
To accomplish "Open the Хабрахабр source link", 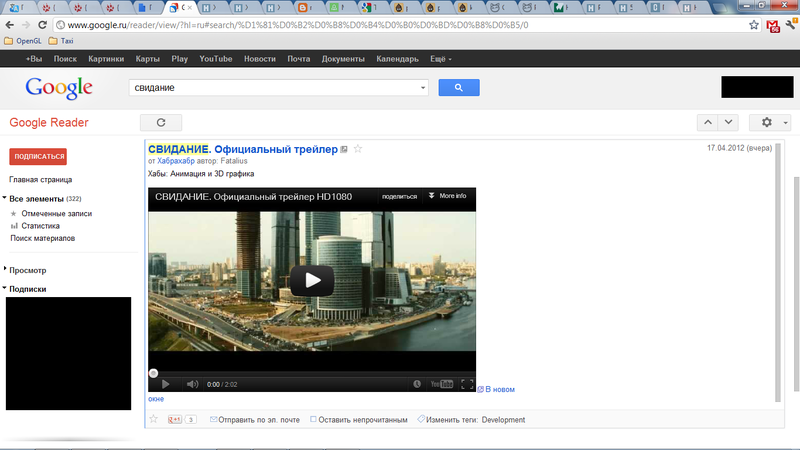I will (x=176, y=161).
